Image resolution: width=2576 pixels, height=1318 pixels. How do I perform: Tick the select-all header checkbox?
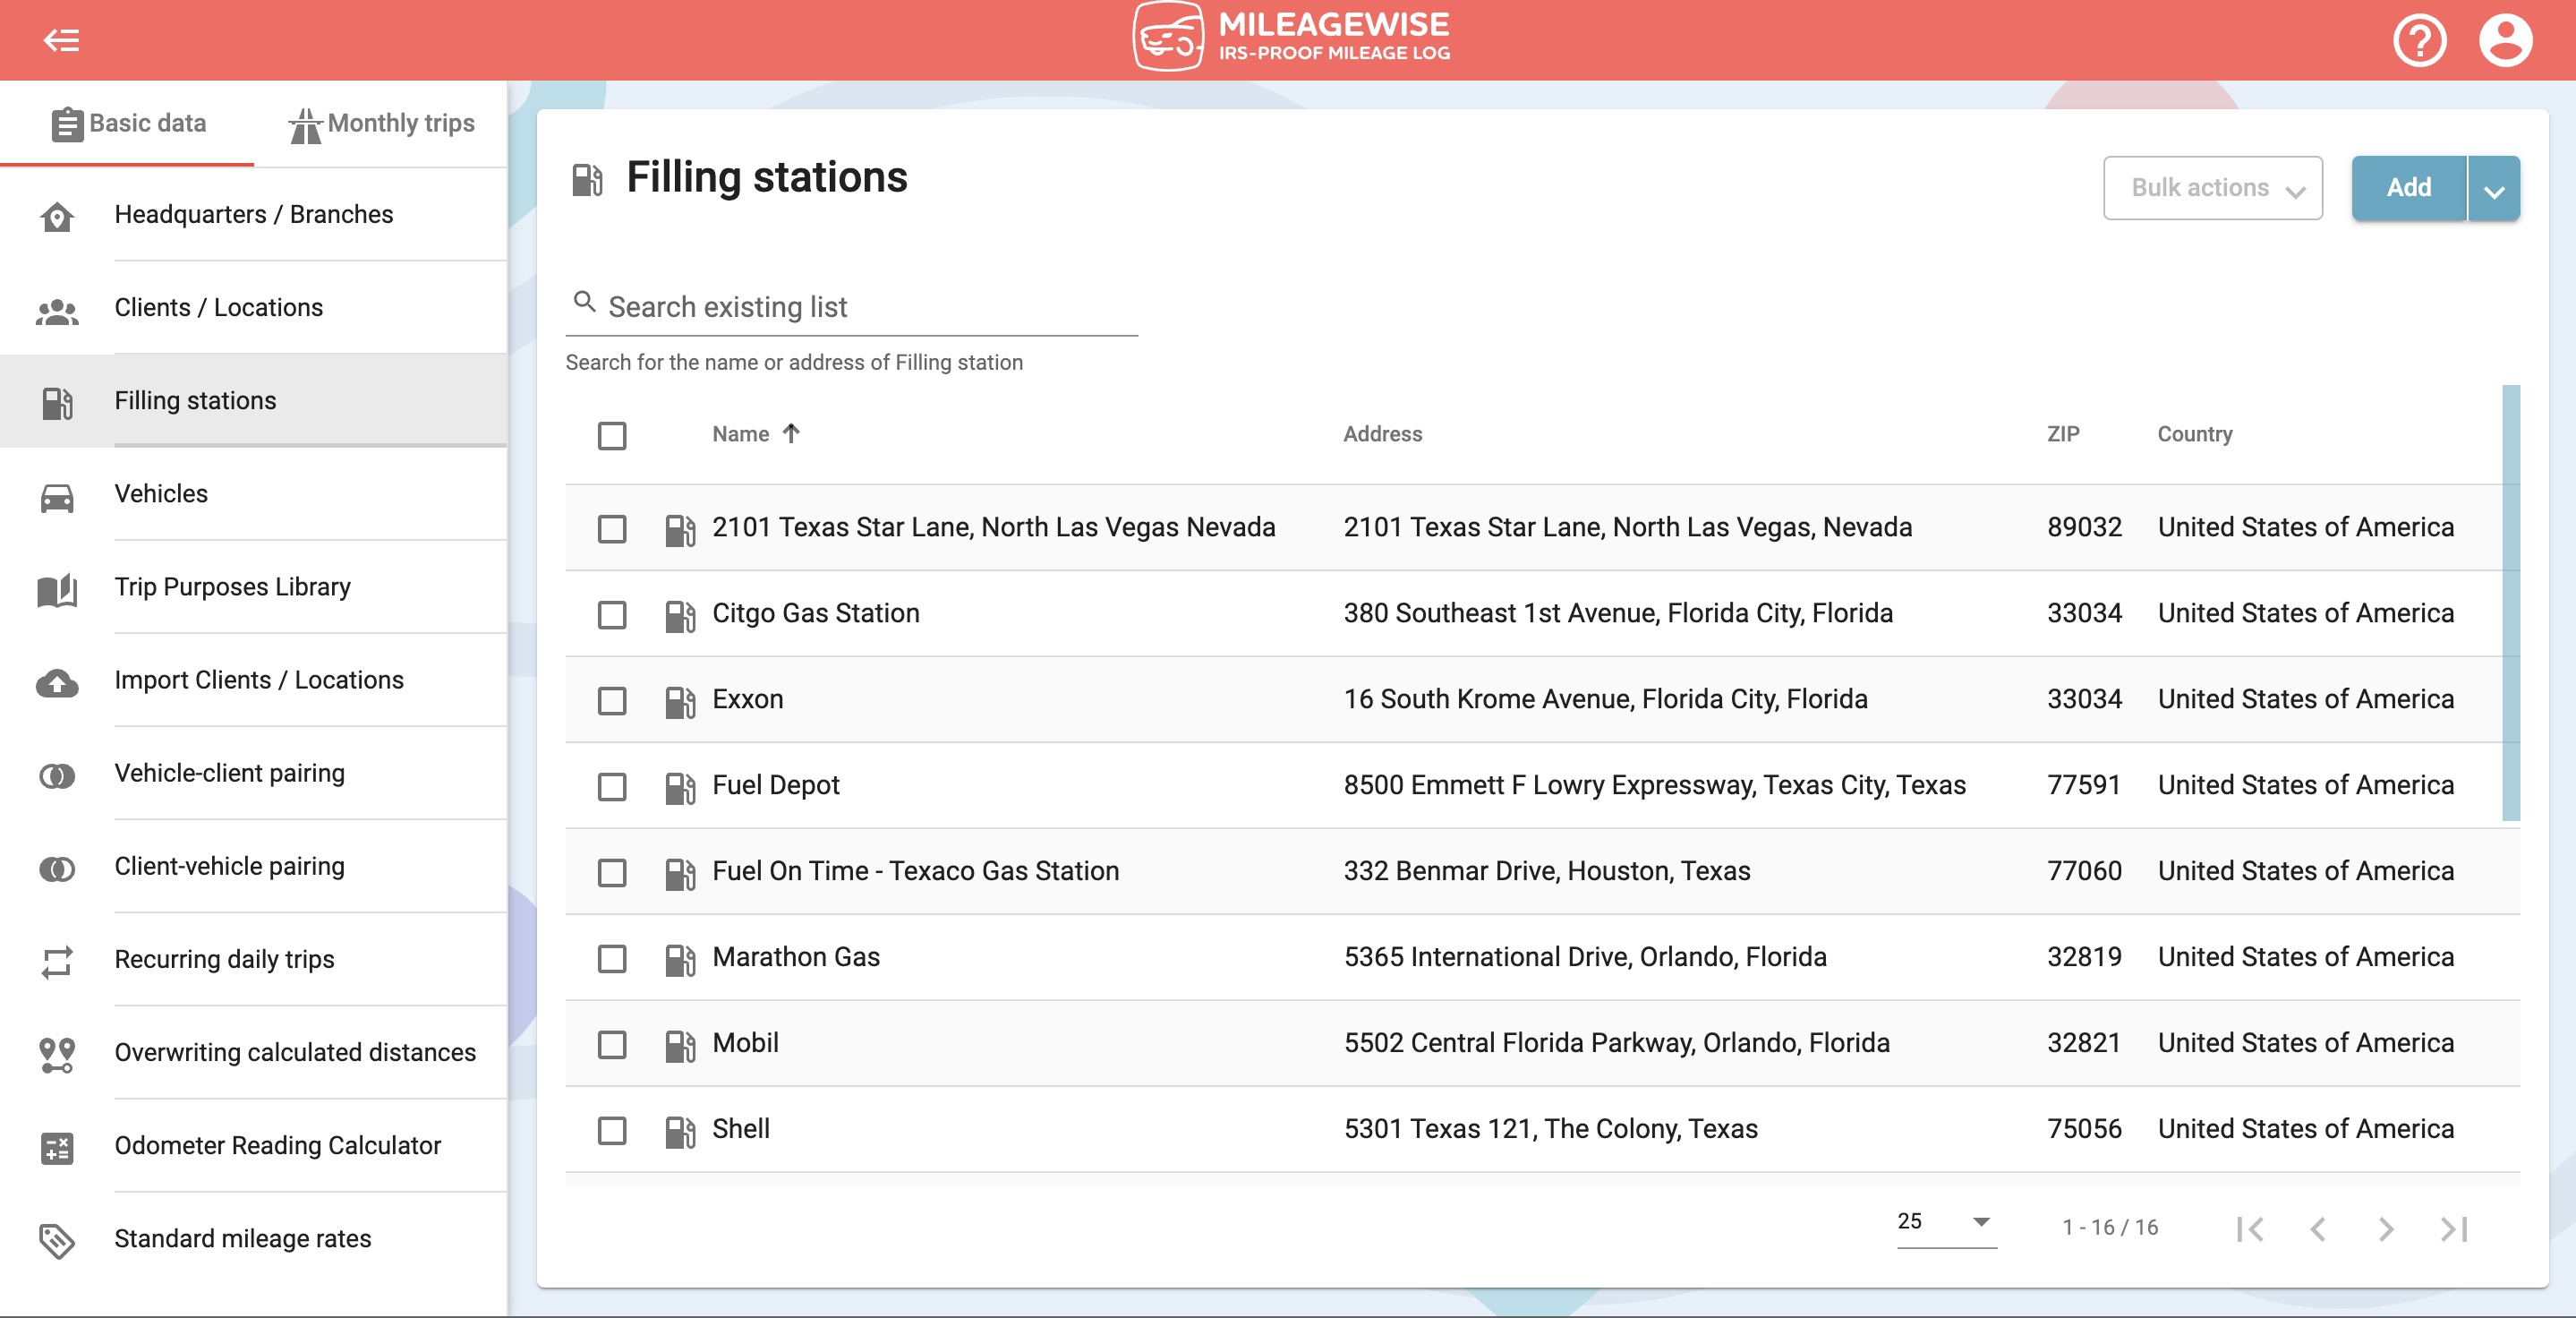coord(612,435)
